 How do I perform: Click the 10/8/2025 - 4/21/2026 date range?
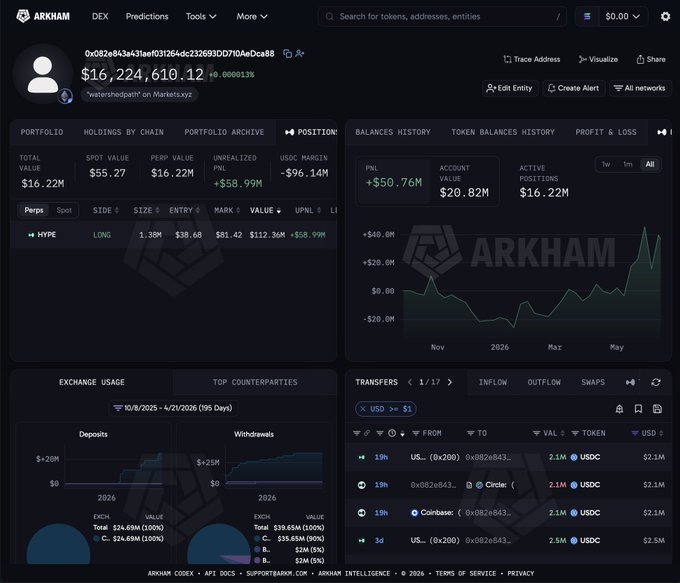point(173,408)
